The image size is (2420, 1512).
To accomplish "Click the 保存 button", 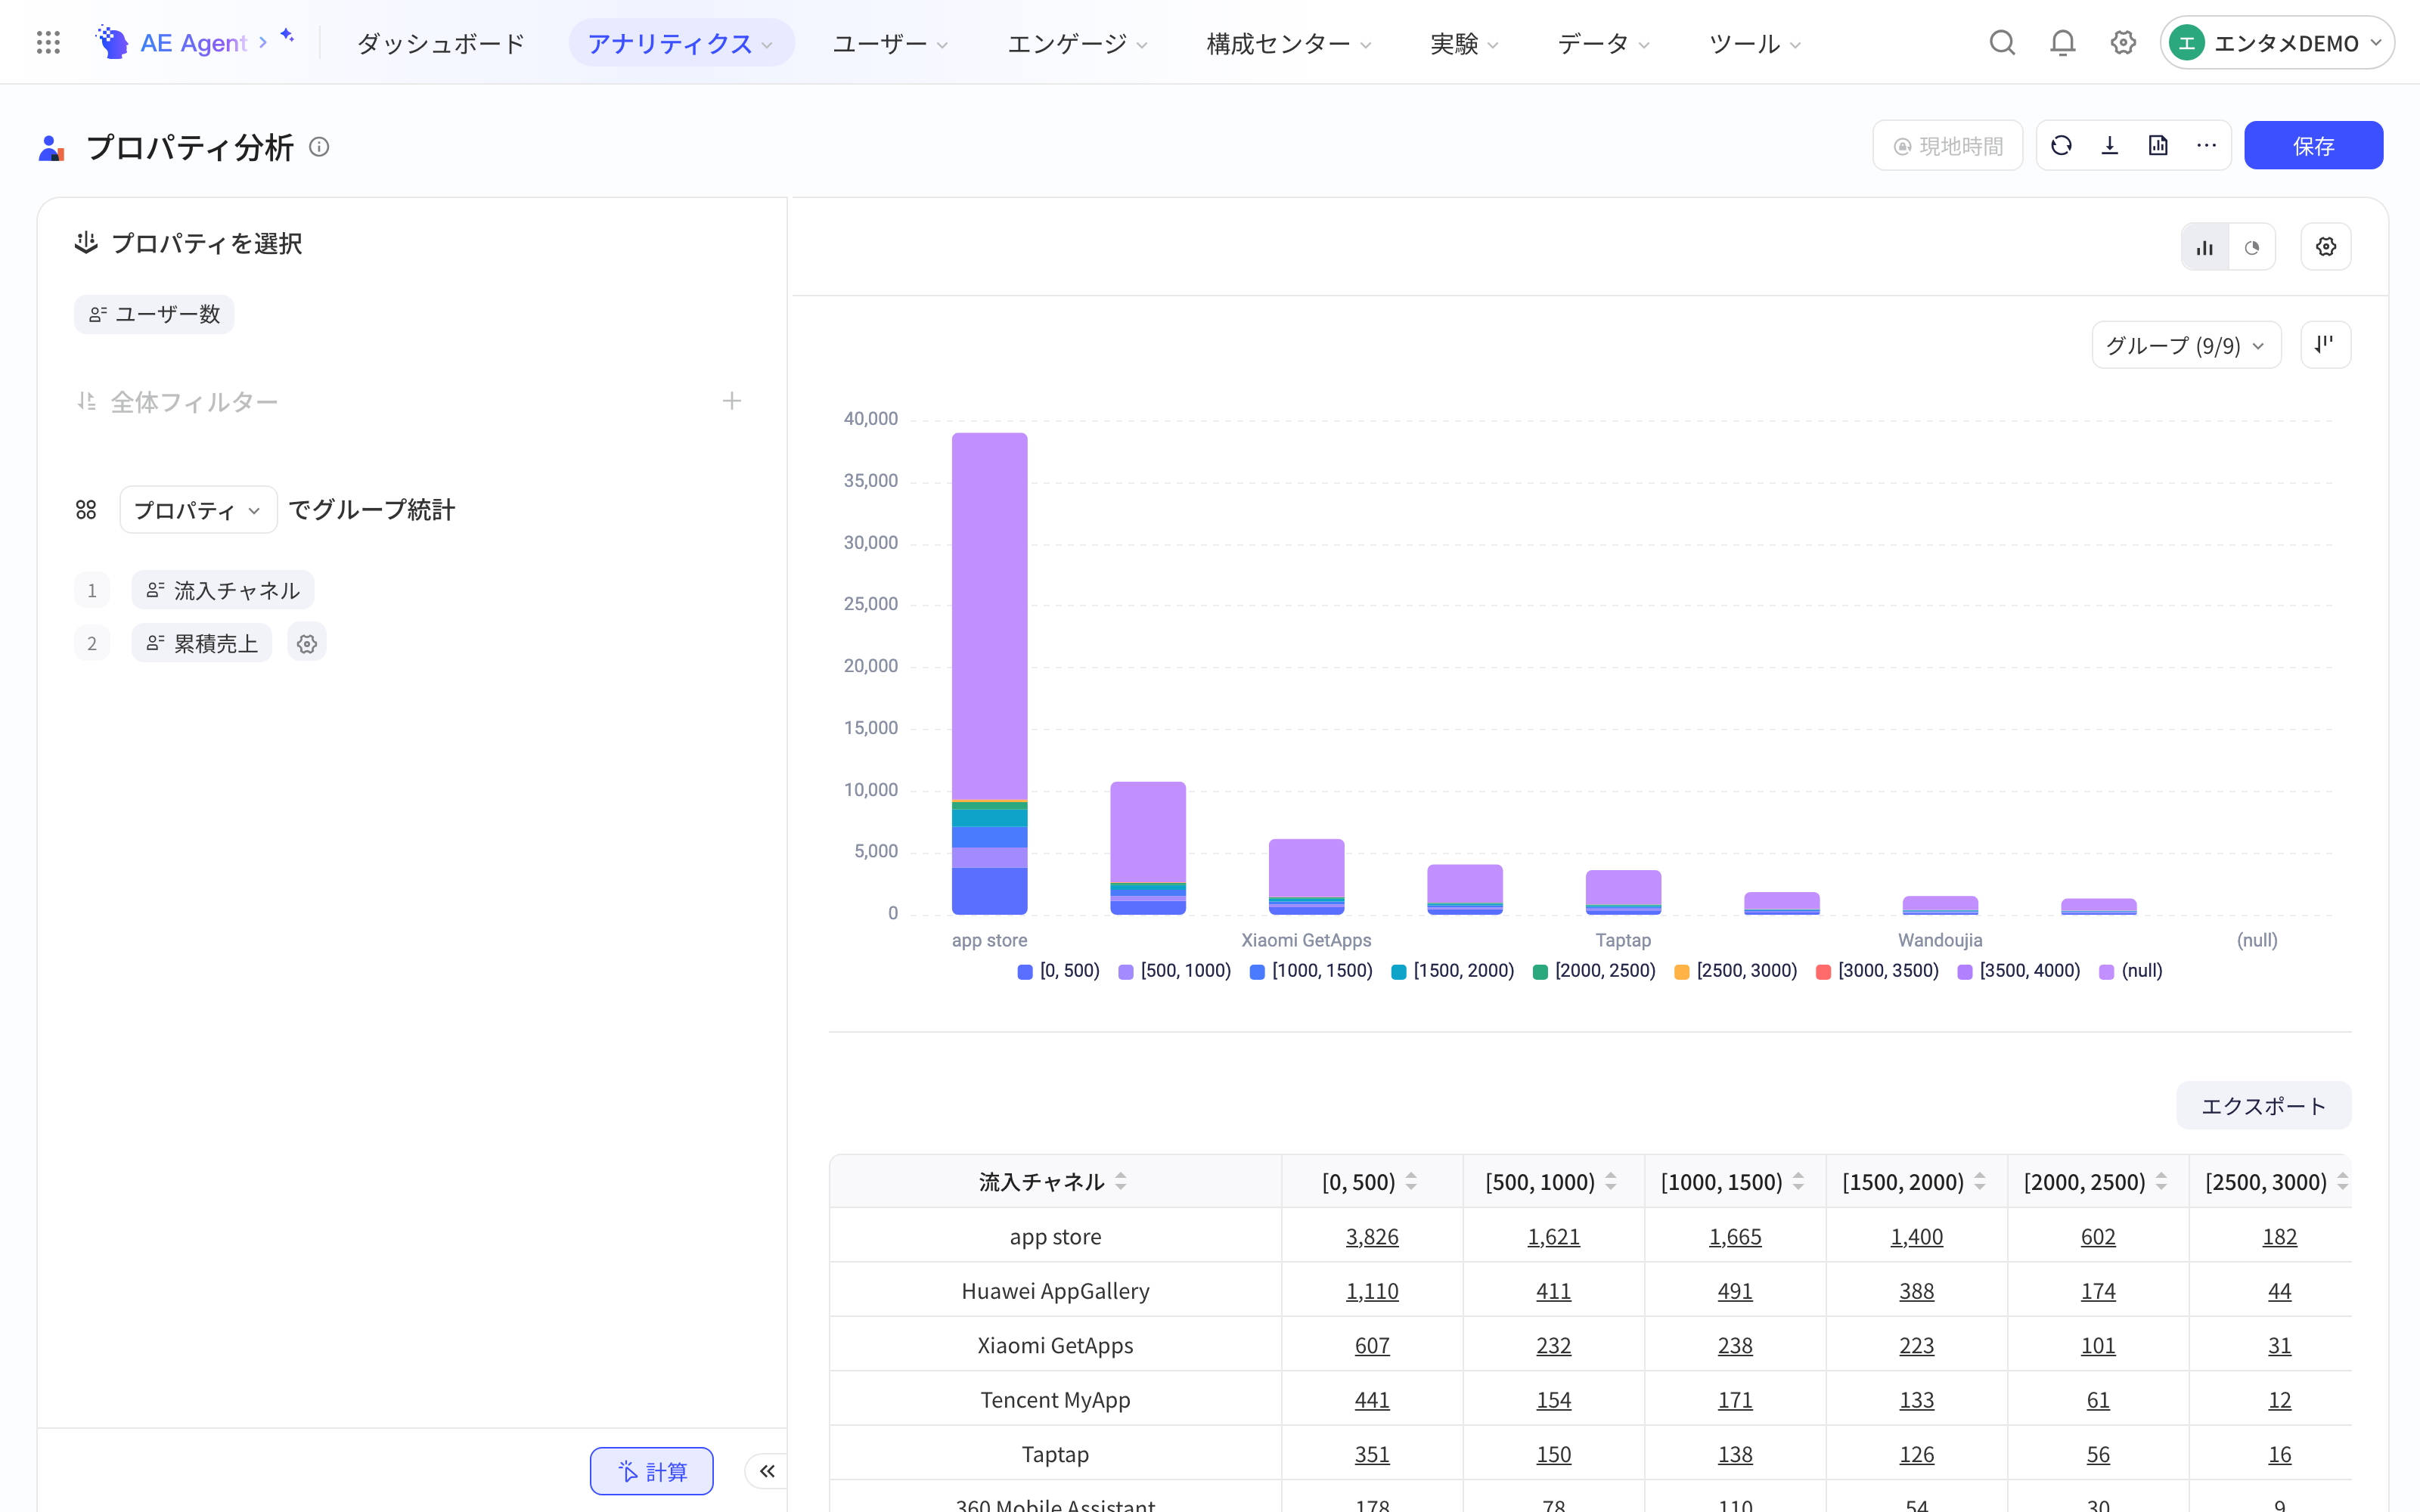I will [x=2313, y=146].
